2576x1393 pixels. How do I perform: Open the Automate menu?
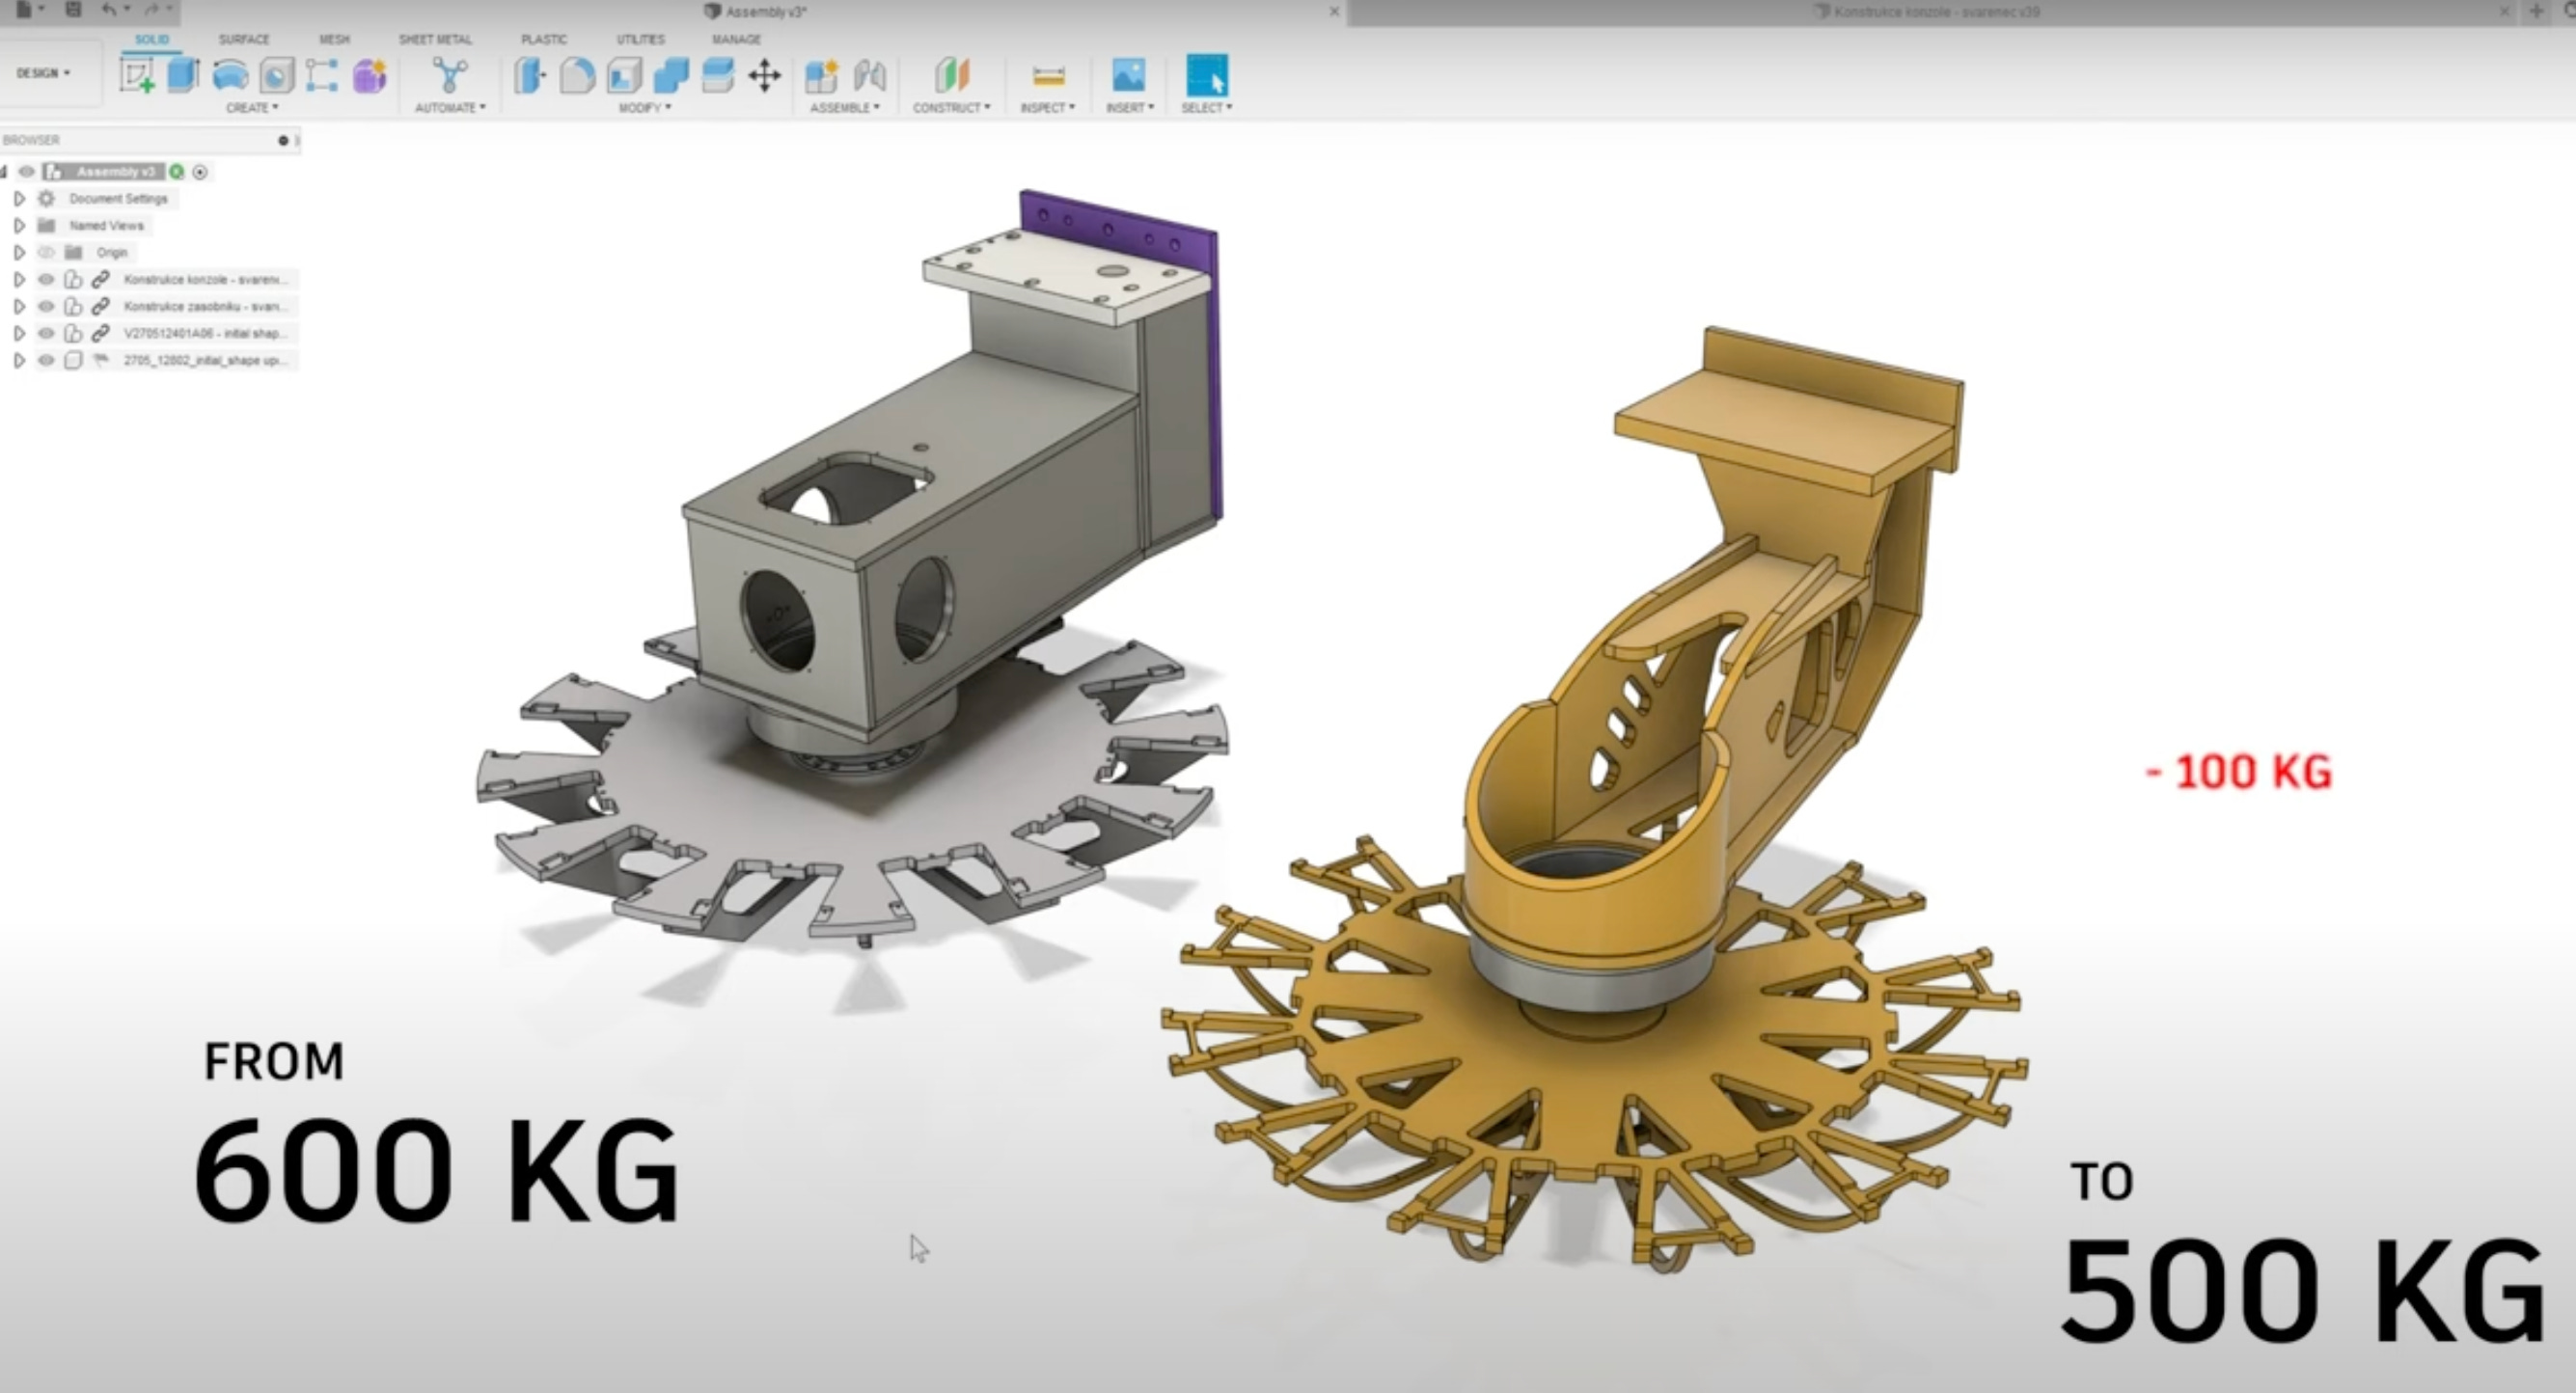[450, 107]
